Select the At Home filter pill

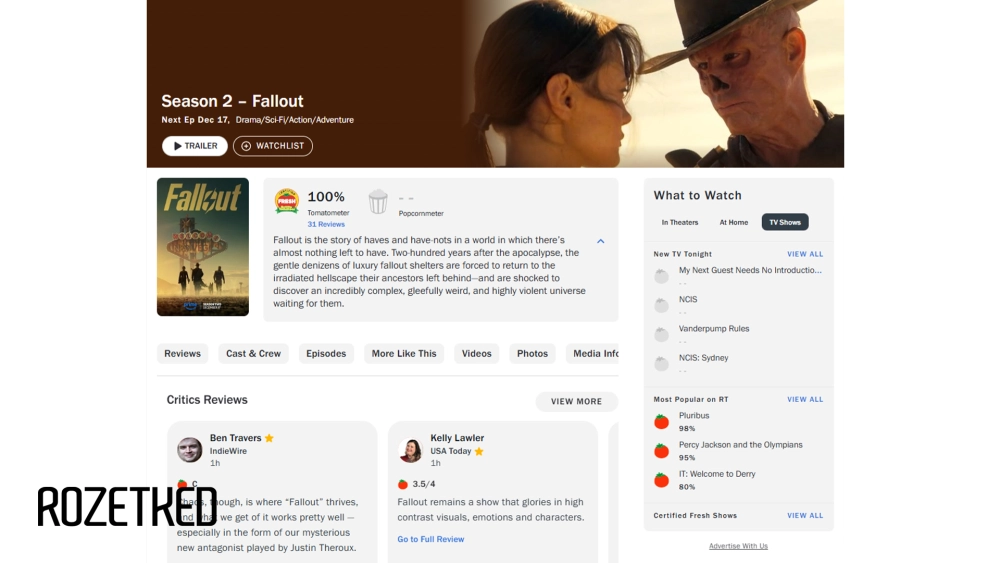click(x=734, y=222)
